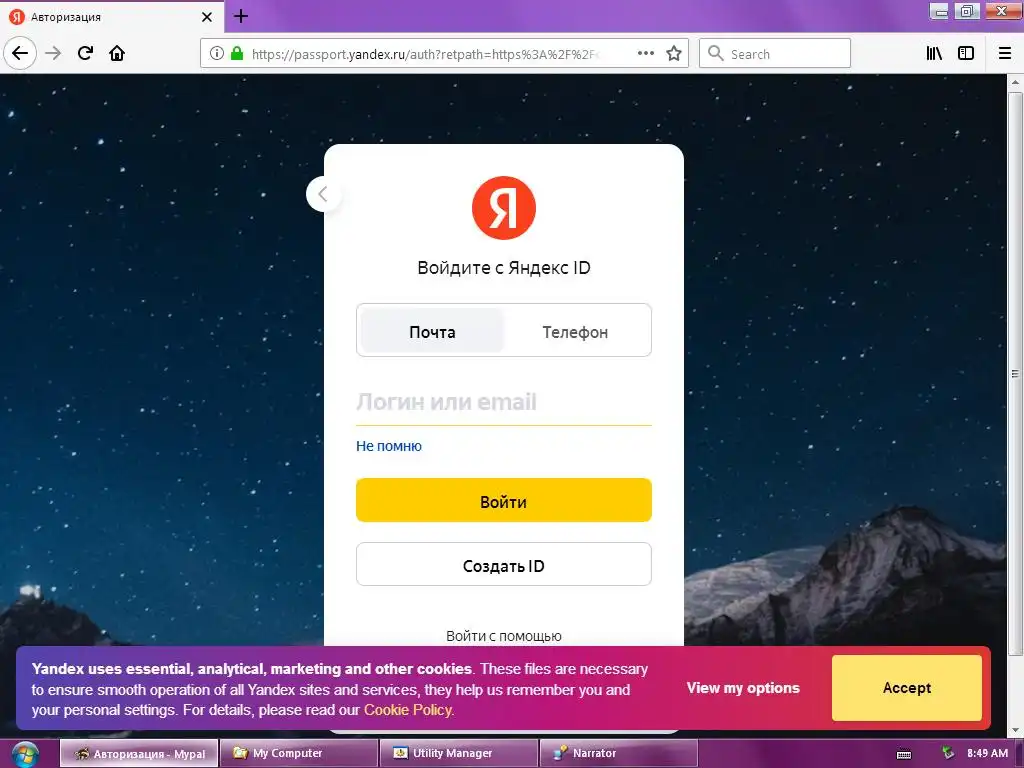Open the browser home page icon
Image resolution: width=1024 pixels, height=768 pixels.
point(117,54)
